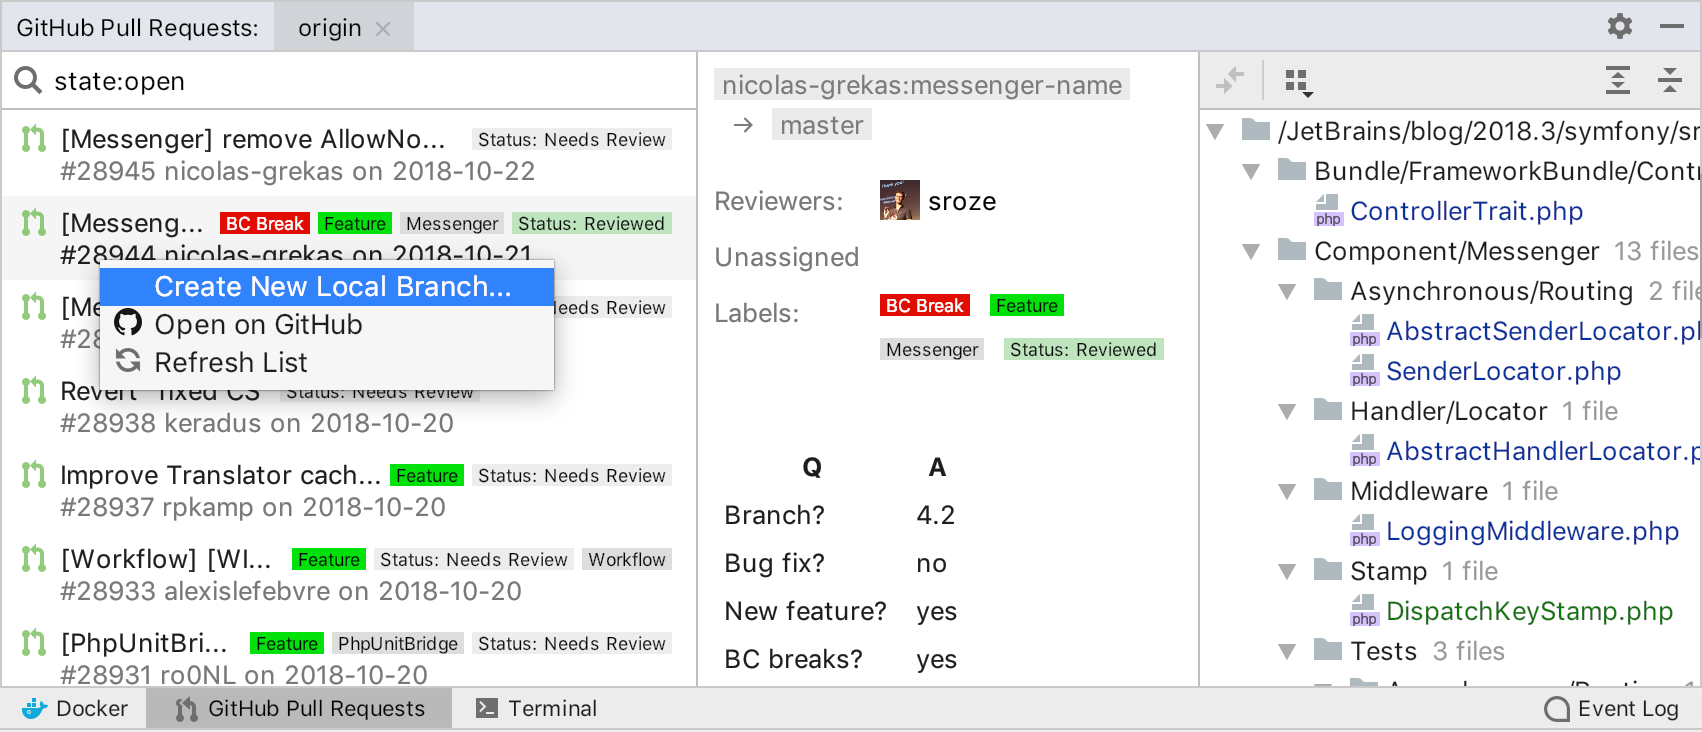Click the show diff arrows icon
This screenshot has width=1702, height=732.
[1230, 80]
